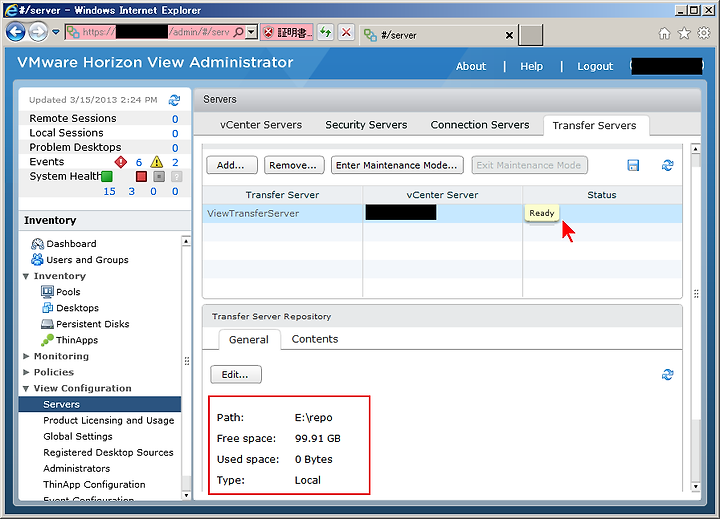Click the Remote Sessions count
The width and height of the screenshot is (720, 519).
click(x=175, y=119)
